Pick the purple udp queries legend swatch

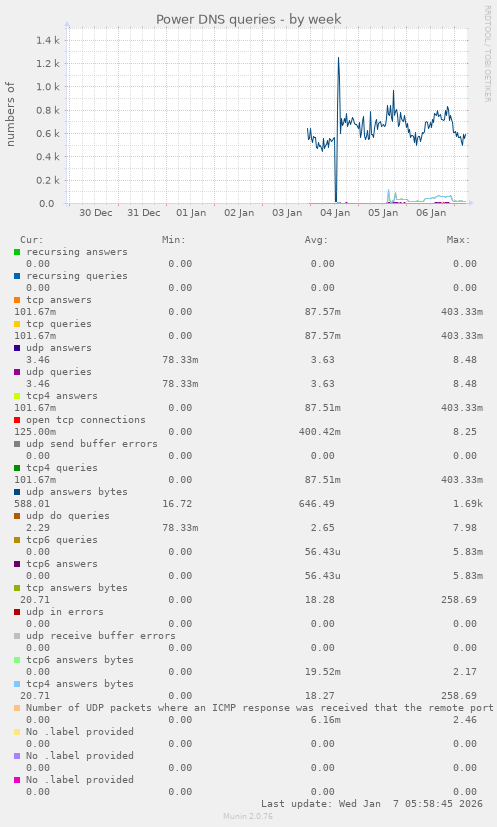[17, 372]
